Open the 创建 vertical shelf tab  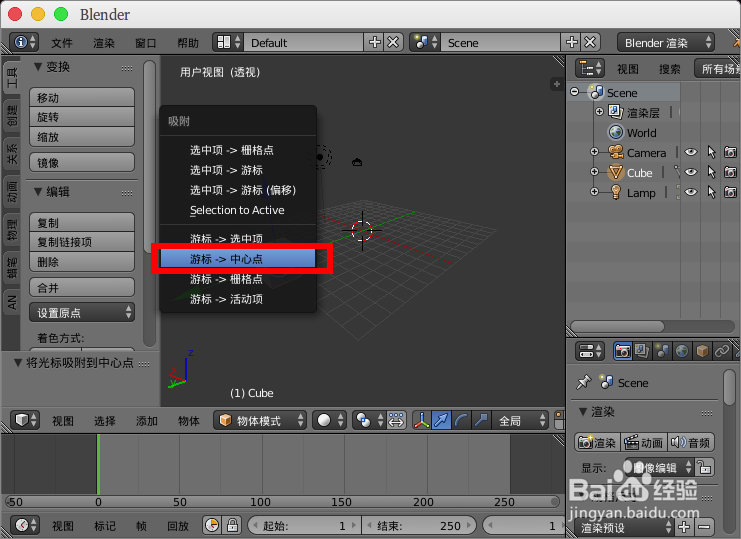point(12,114)
